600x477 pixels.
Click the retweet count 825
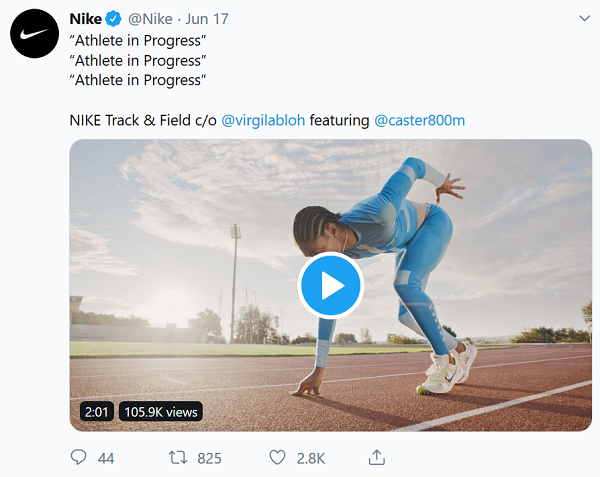[209, 458]
